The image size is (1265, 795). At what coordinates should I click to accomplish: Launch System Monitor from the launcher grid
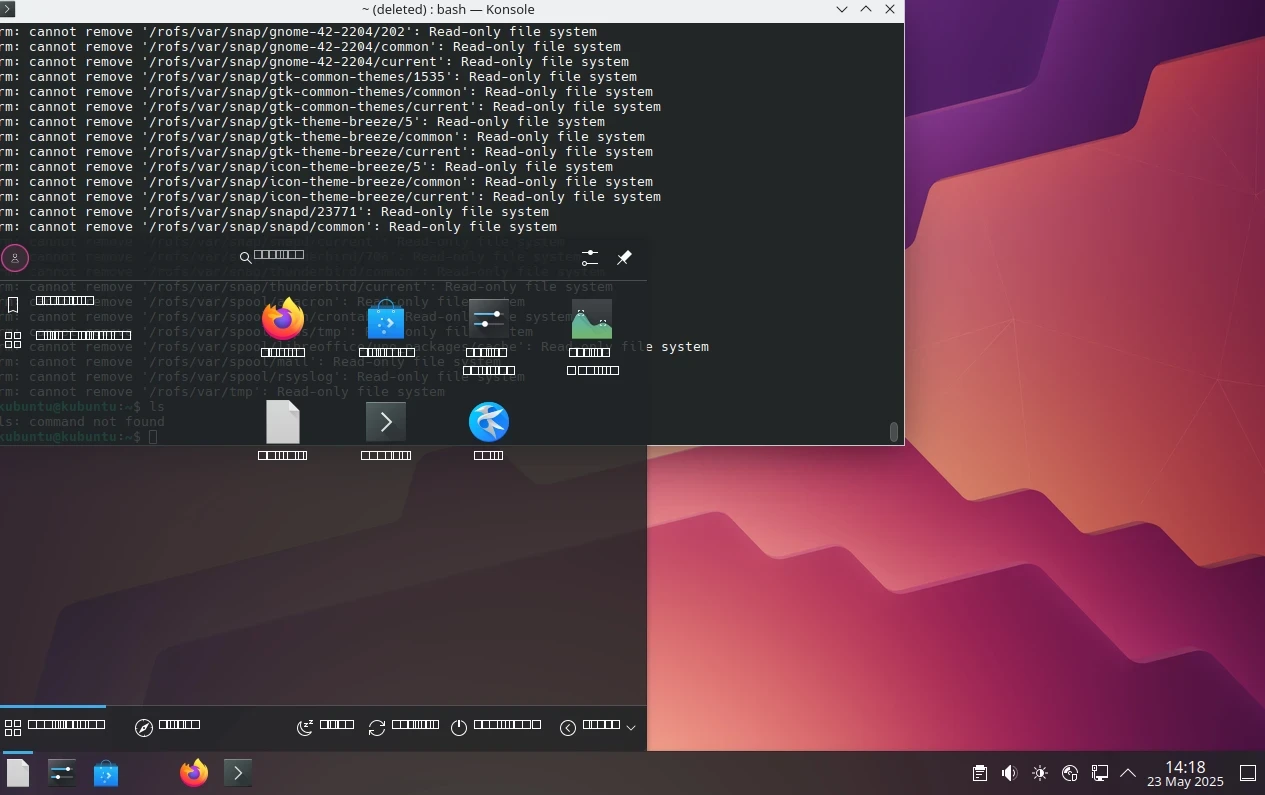pyautogui.click(x=592, y=336)
